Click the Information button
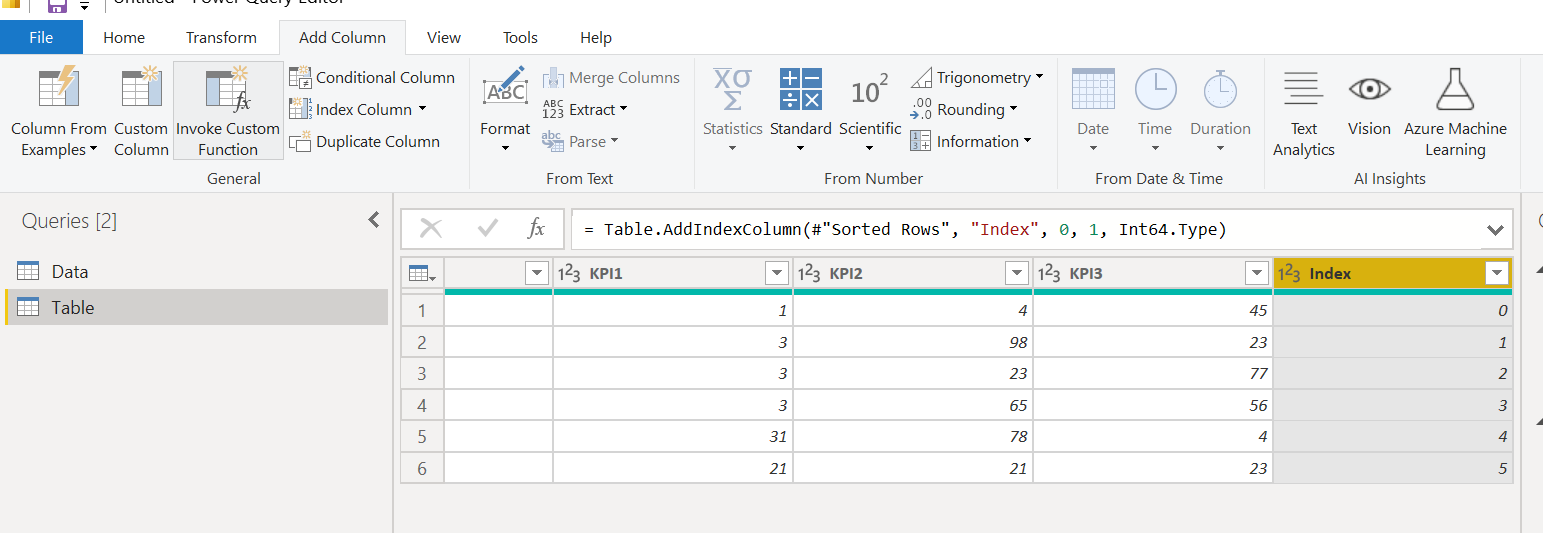This screenshot has height=533, width=1543. pos(971,141)
